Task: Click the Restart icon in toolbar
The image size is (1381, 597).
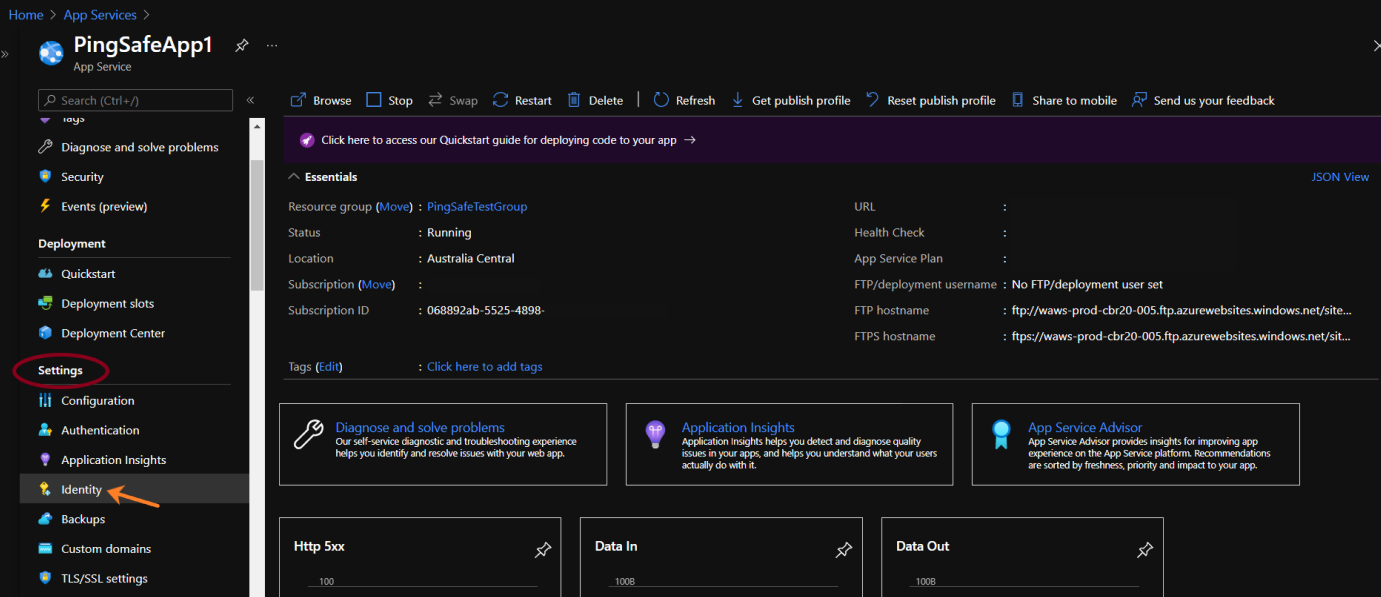Action: coord(501,100)
